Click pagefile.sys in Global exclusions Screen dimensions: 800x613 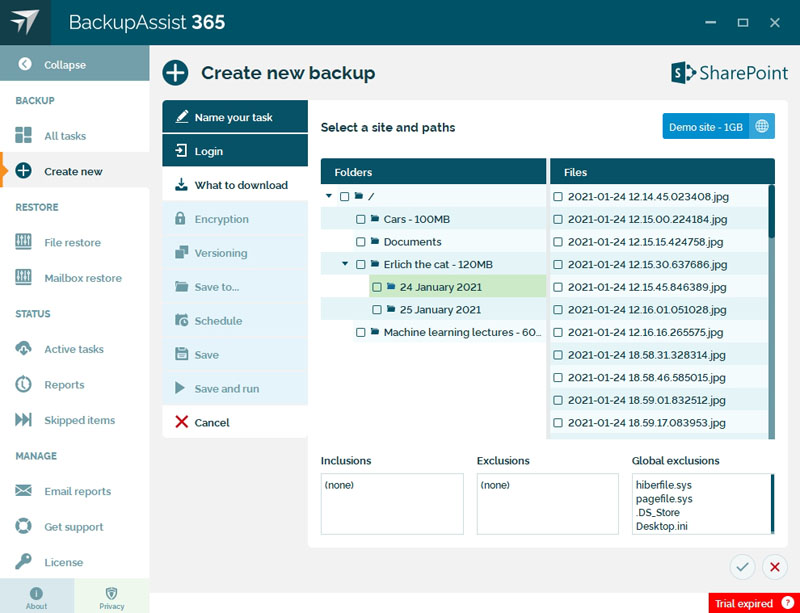[x=664, y=499]
